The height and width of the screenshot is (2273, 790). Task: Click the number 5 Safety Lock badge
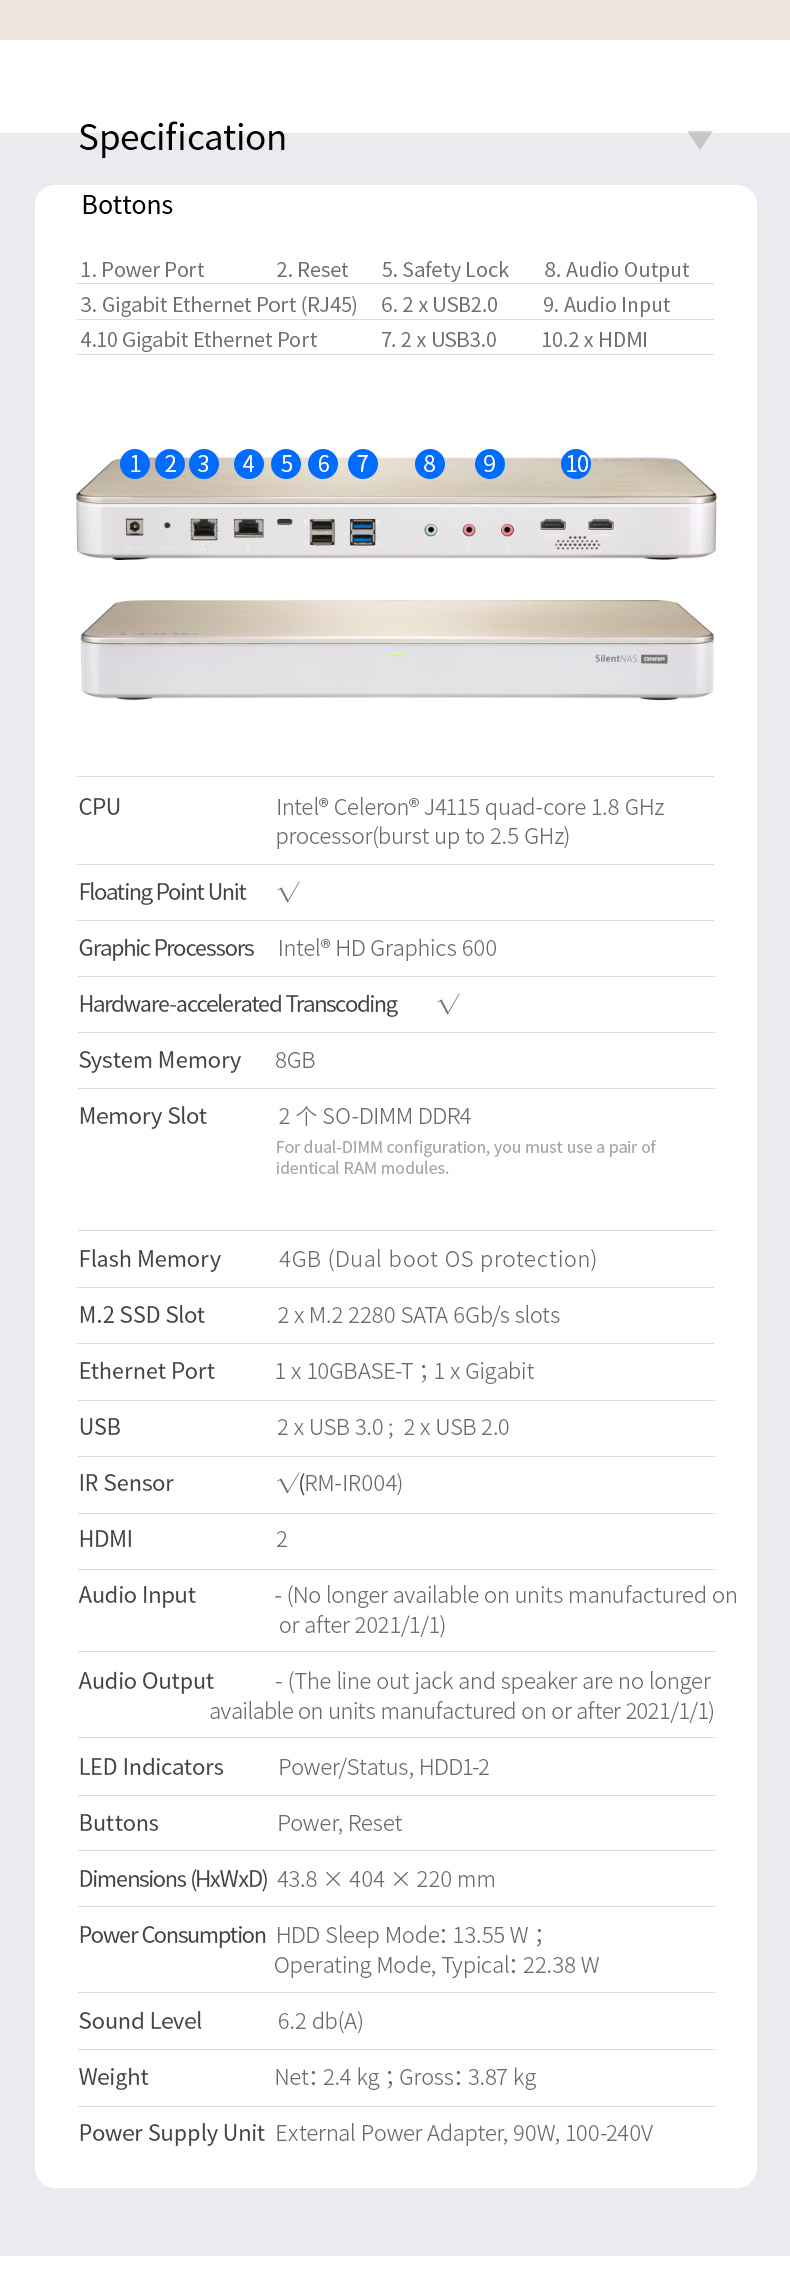287,464
